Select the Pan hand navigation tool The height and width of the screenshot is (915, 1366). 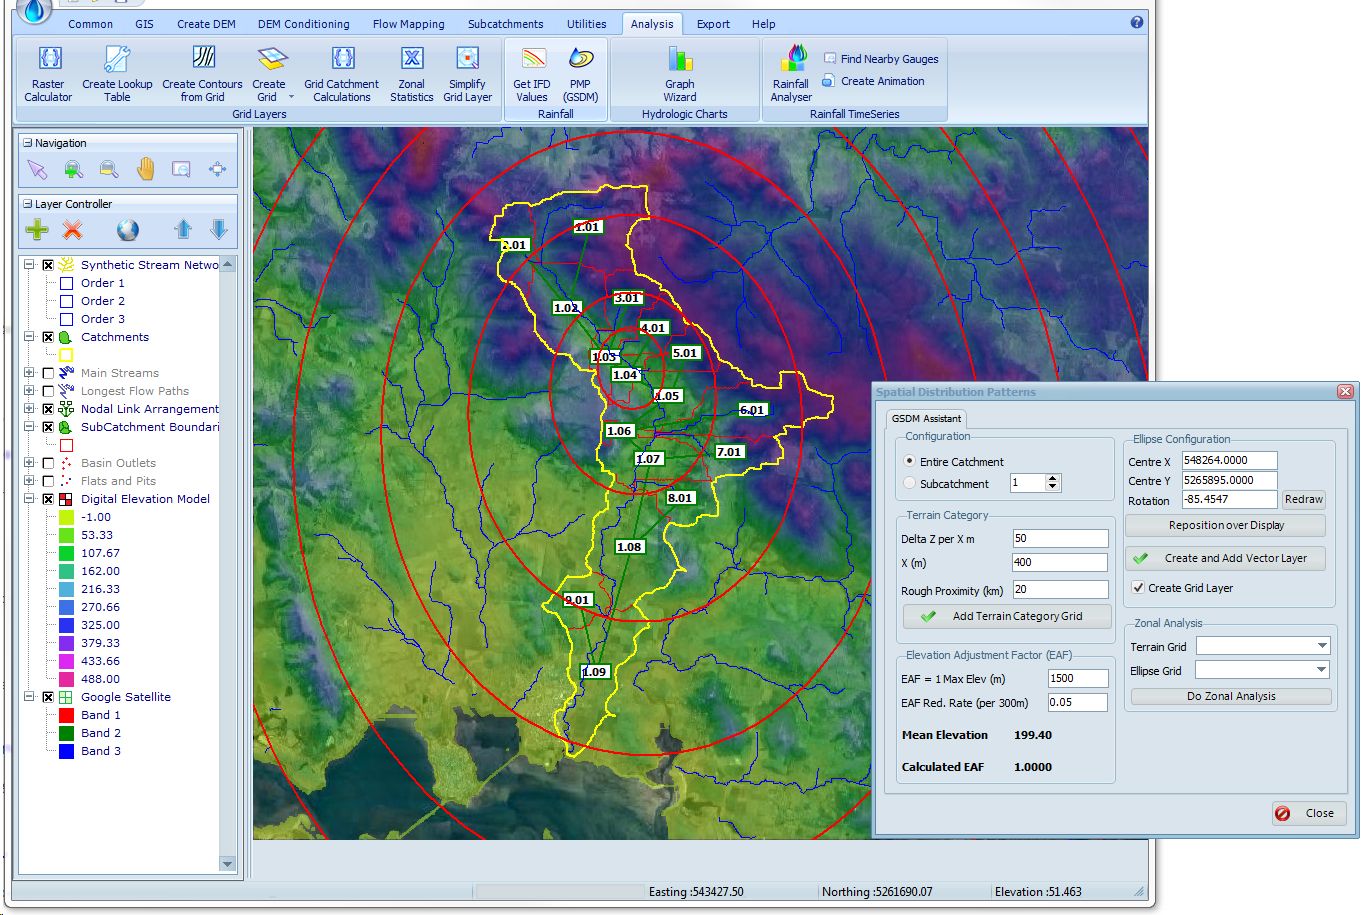point(145,170)
